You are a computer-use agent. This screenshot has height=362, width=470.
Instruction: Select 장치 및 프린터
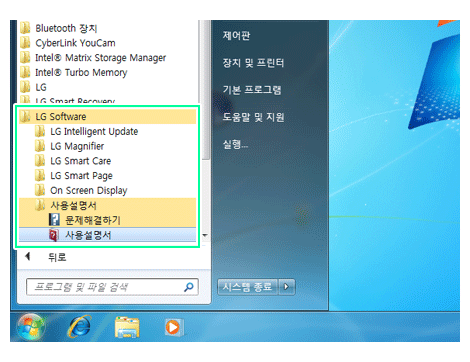[x=253, y=63]
